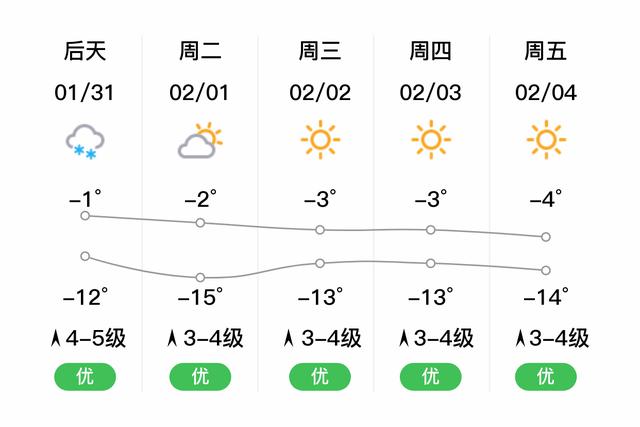640x427 pixels.
Task: Click the -15° low temperature chart point
Action: click(x=200, y=278)
